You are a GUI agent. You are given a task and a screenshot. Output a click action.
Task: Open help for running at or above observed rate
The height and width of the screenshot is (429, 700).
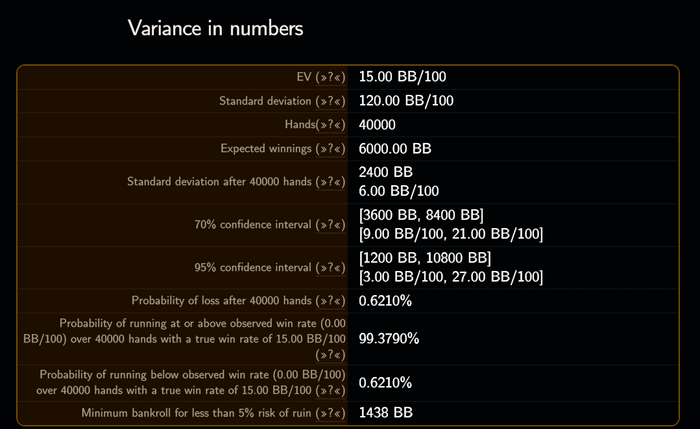pos(331,354)
